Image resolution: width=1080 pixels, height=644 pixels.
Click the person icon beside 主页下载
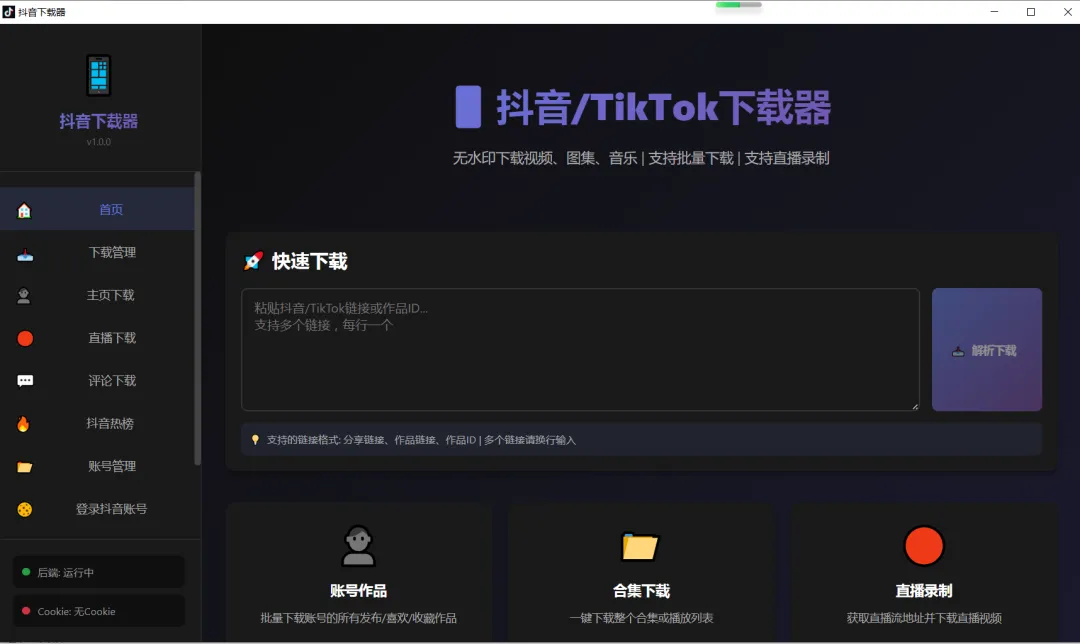pyautogui.click(x=24, y=296)
